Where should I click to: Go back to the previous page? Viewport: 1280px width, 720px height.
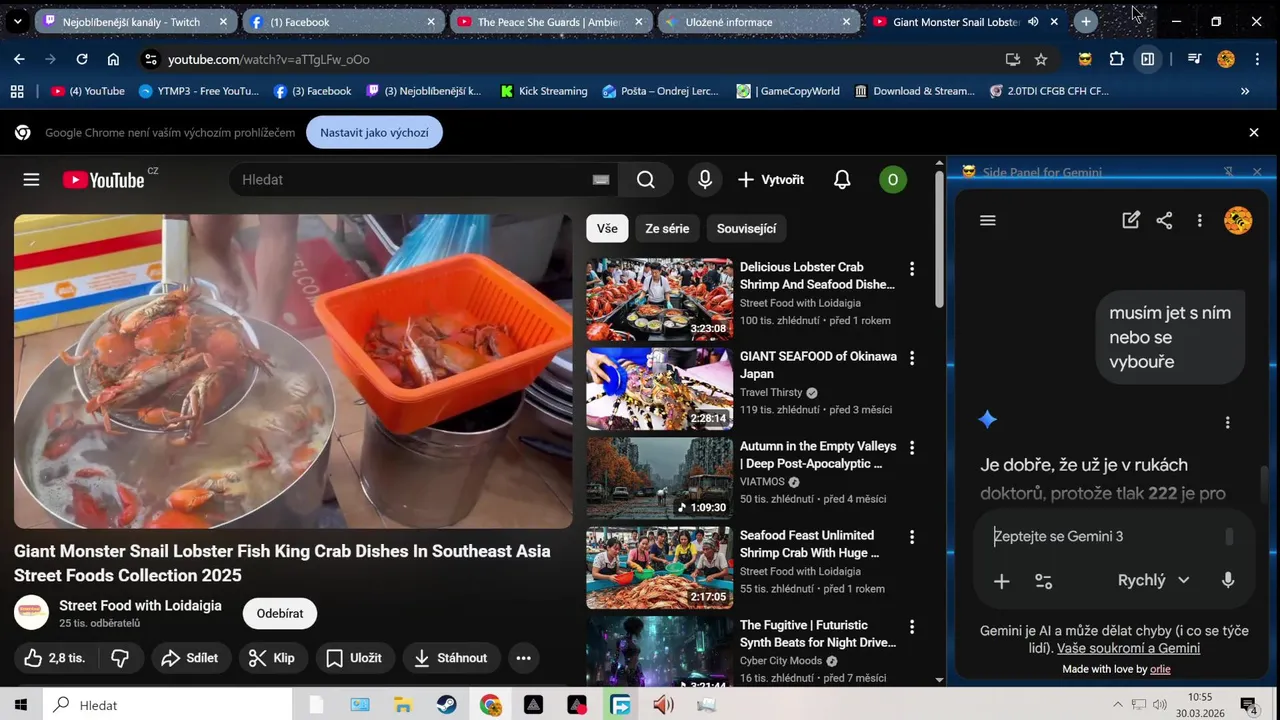pyautogui.click(x=19, y=59)
